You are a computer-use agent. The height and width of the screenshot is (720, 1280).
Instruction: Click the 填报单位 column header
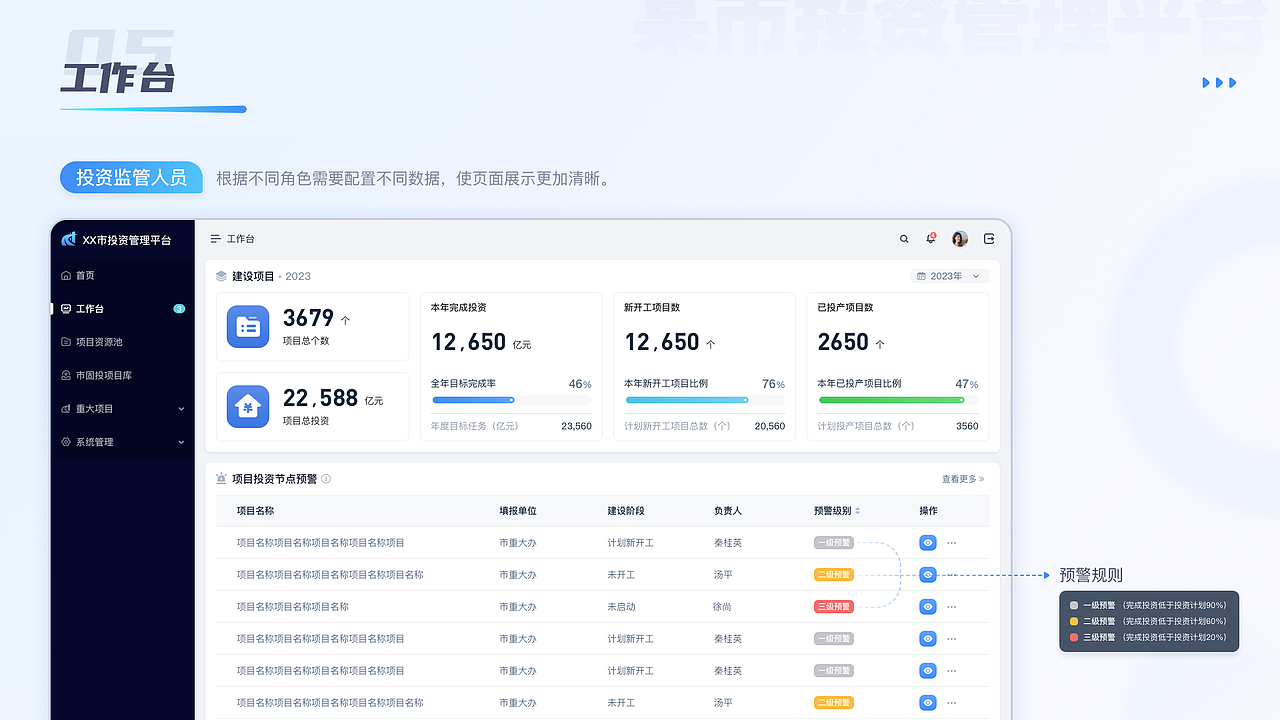(x=518, y=511)
